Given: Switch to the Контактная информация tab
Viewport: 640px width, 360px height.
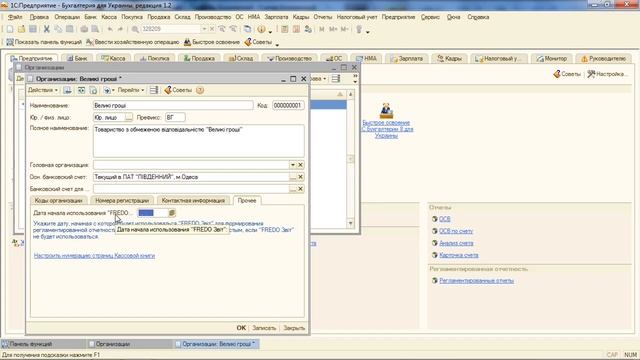Looking at the screenshot, I should click(193, 200).
